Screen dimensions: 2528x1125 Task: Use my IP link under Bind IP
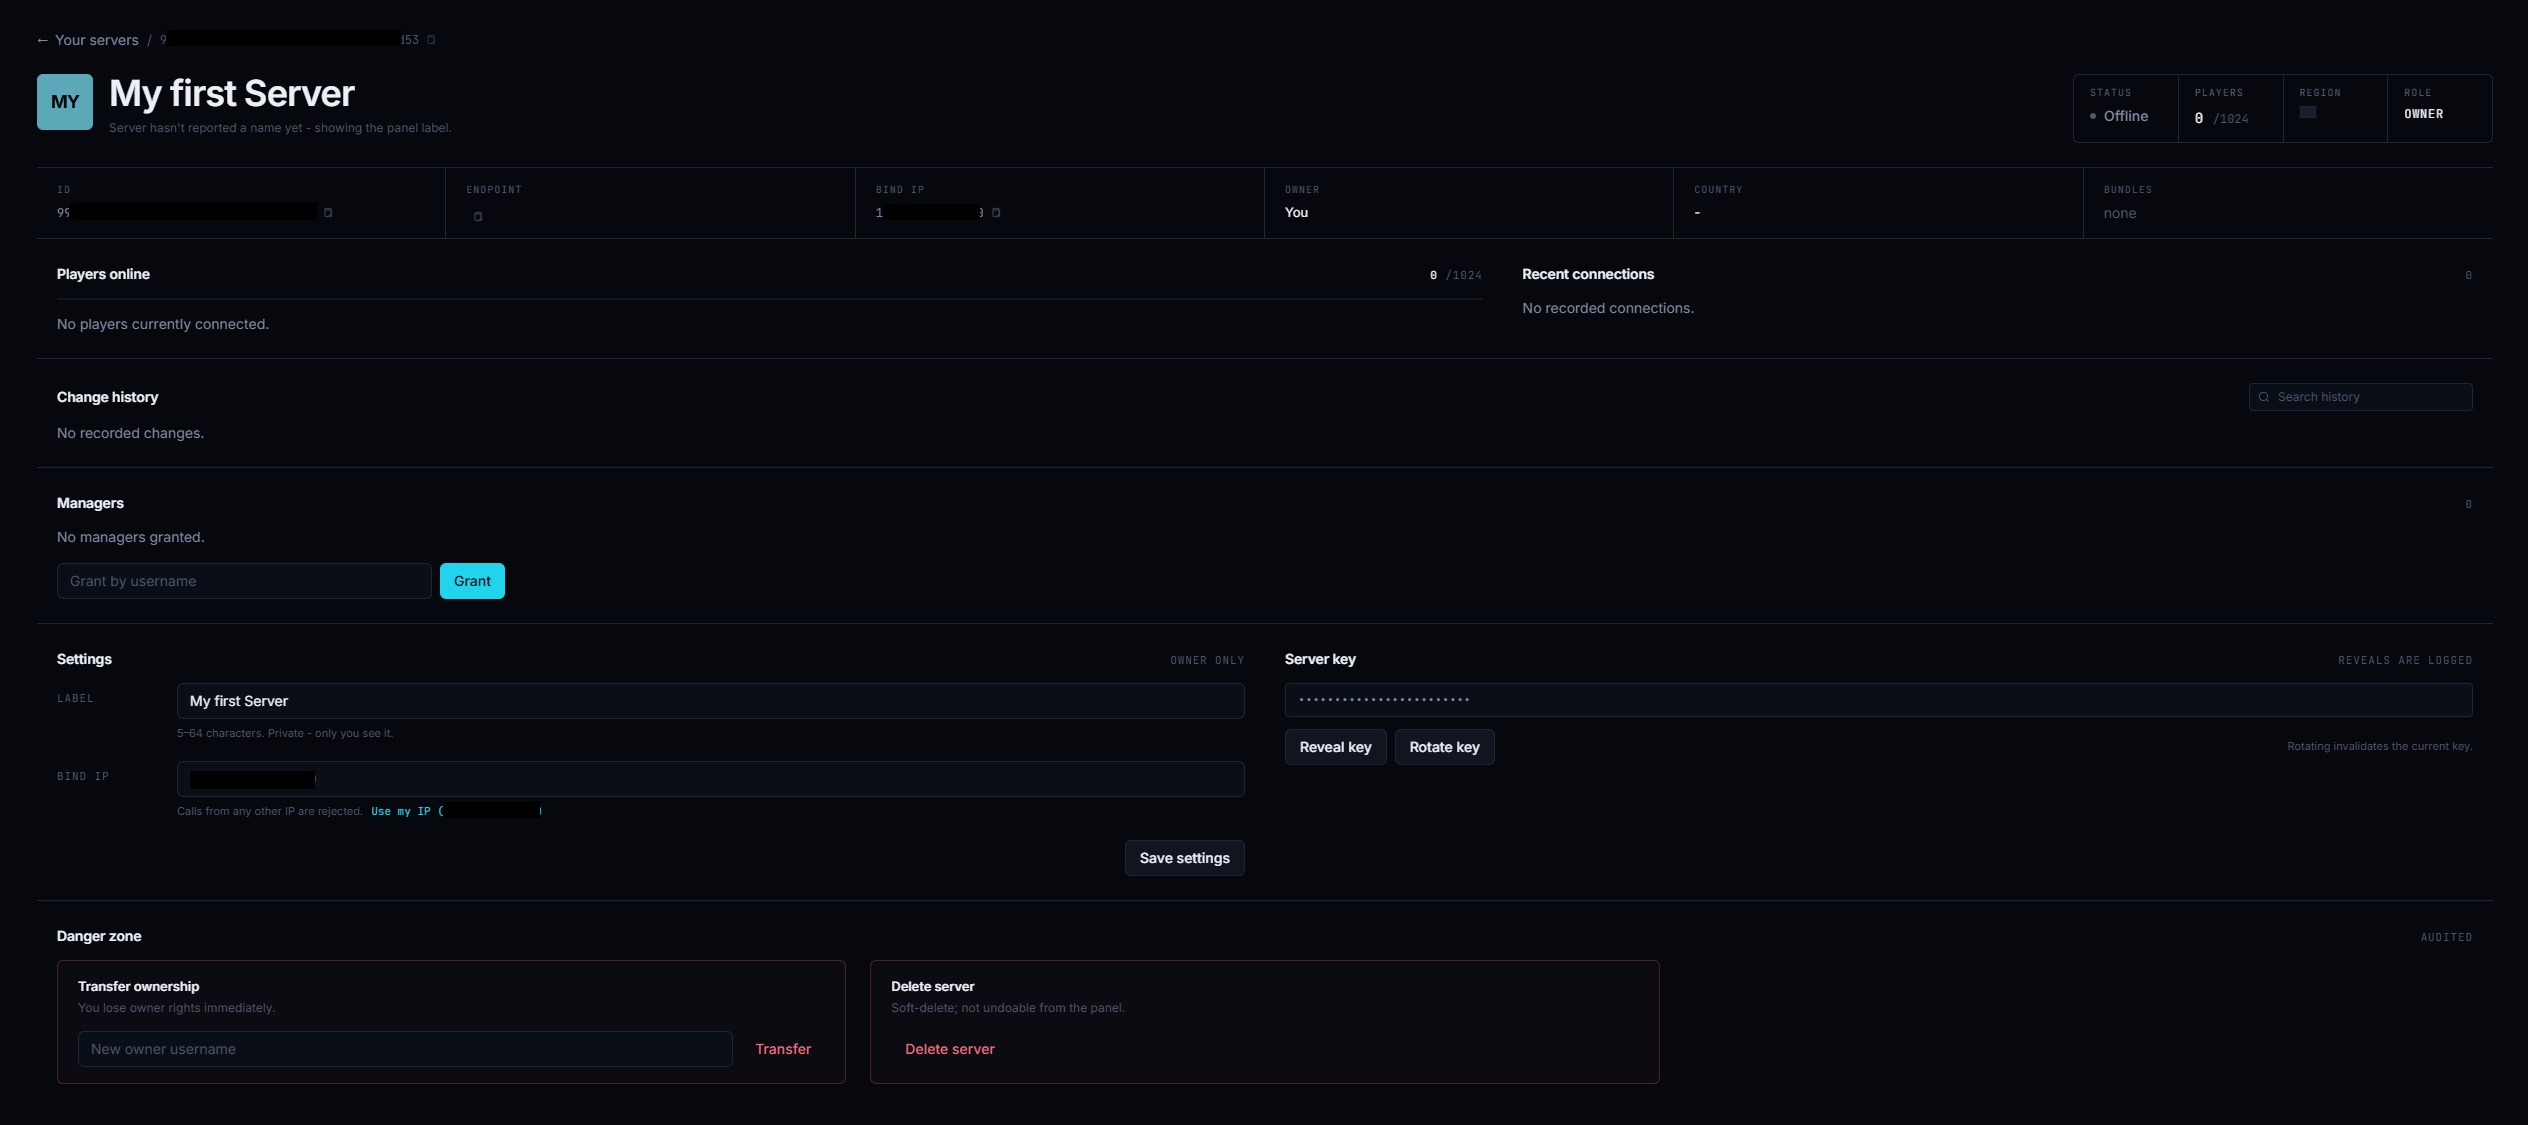tap(456, 811)
